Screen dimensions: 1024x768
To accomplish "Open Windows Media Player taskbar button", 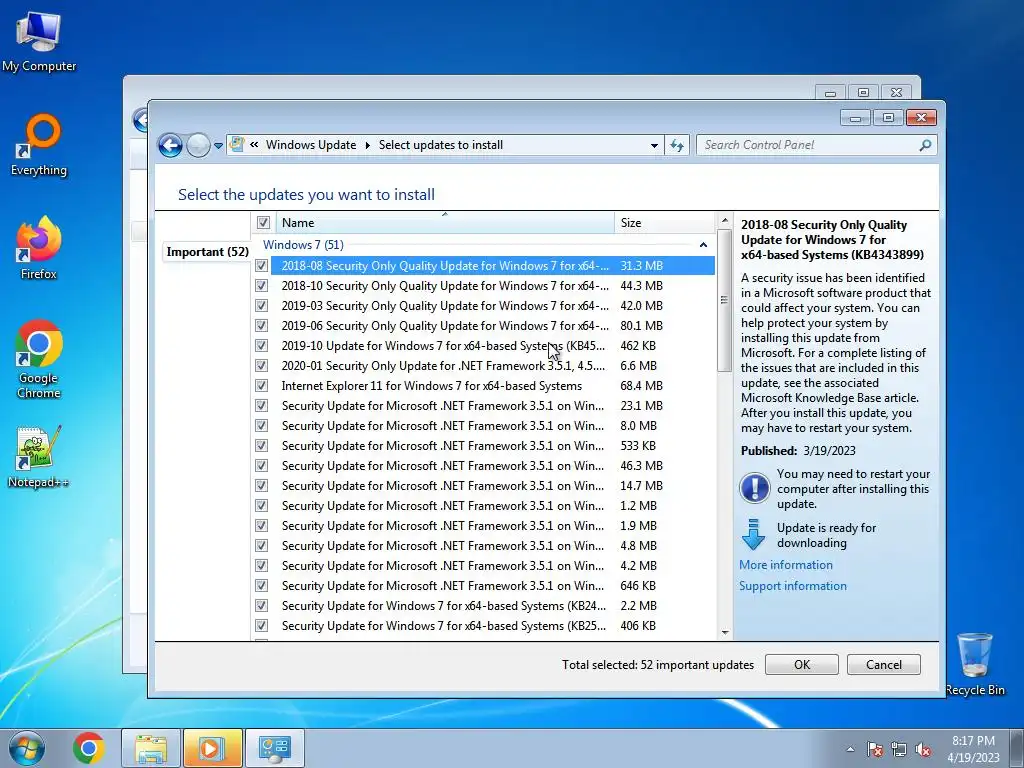I will tap(212, 748).
